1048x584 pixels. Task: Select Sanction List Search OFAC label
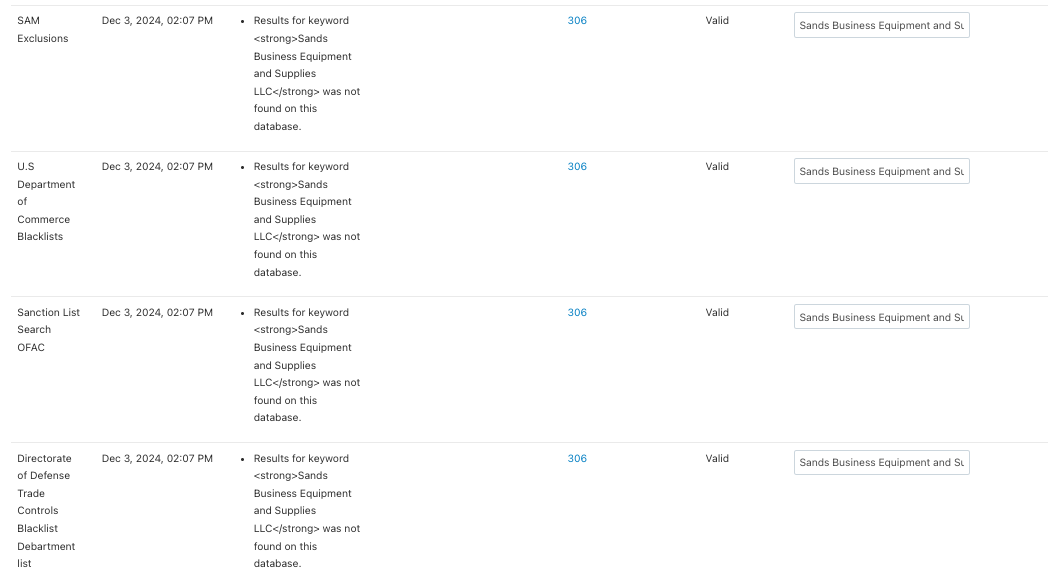point(48,329)
